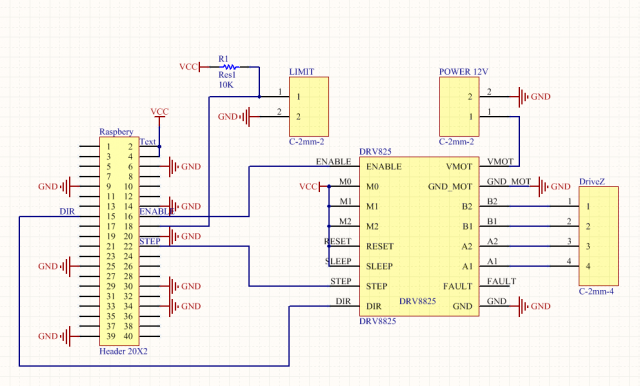The height and width of the screenshot is (386, 640).
Task: Click the M2 pin label inside DRV8825
Action: coord(372,226)
